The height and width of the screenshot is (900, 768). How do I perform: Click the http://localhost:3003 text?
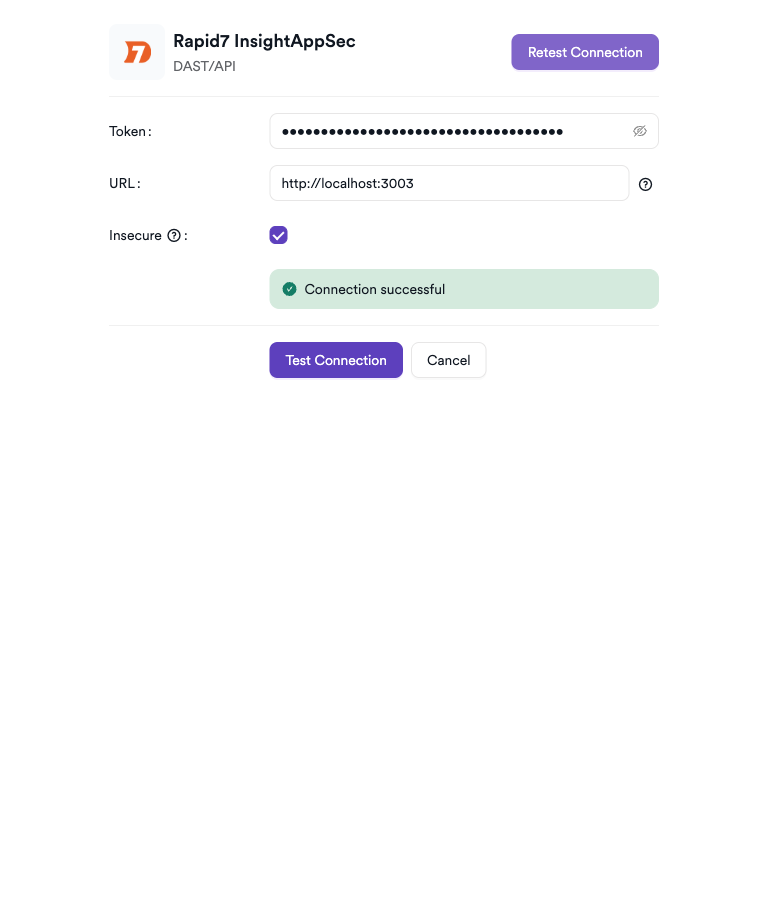tap(348, 184)
